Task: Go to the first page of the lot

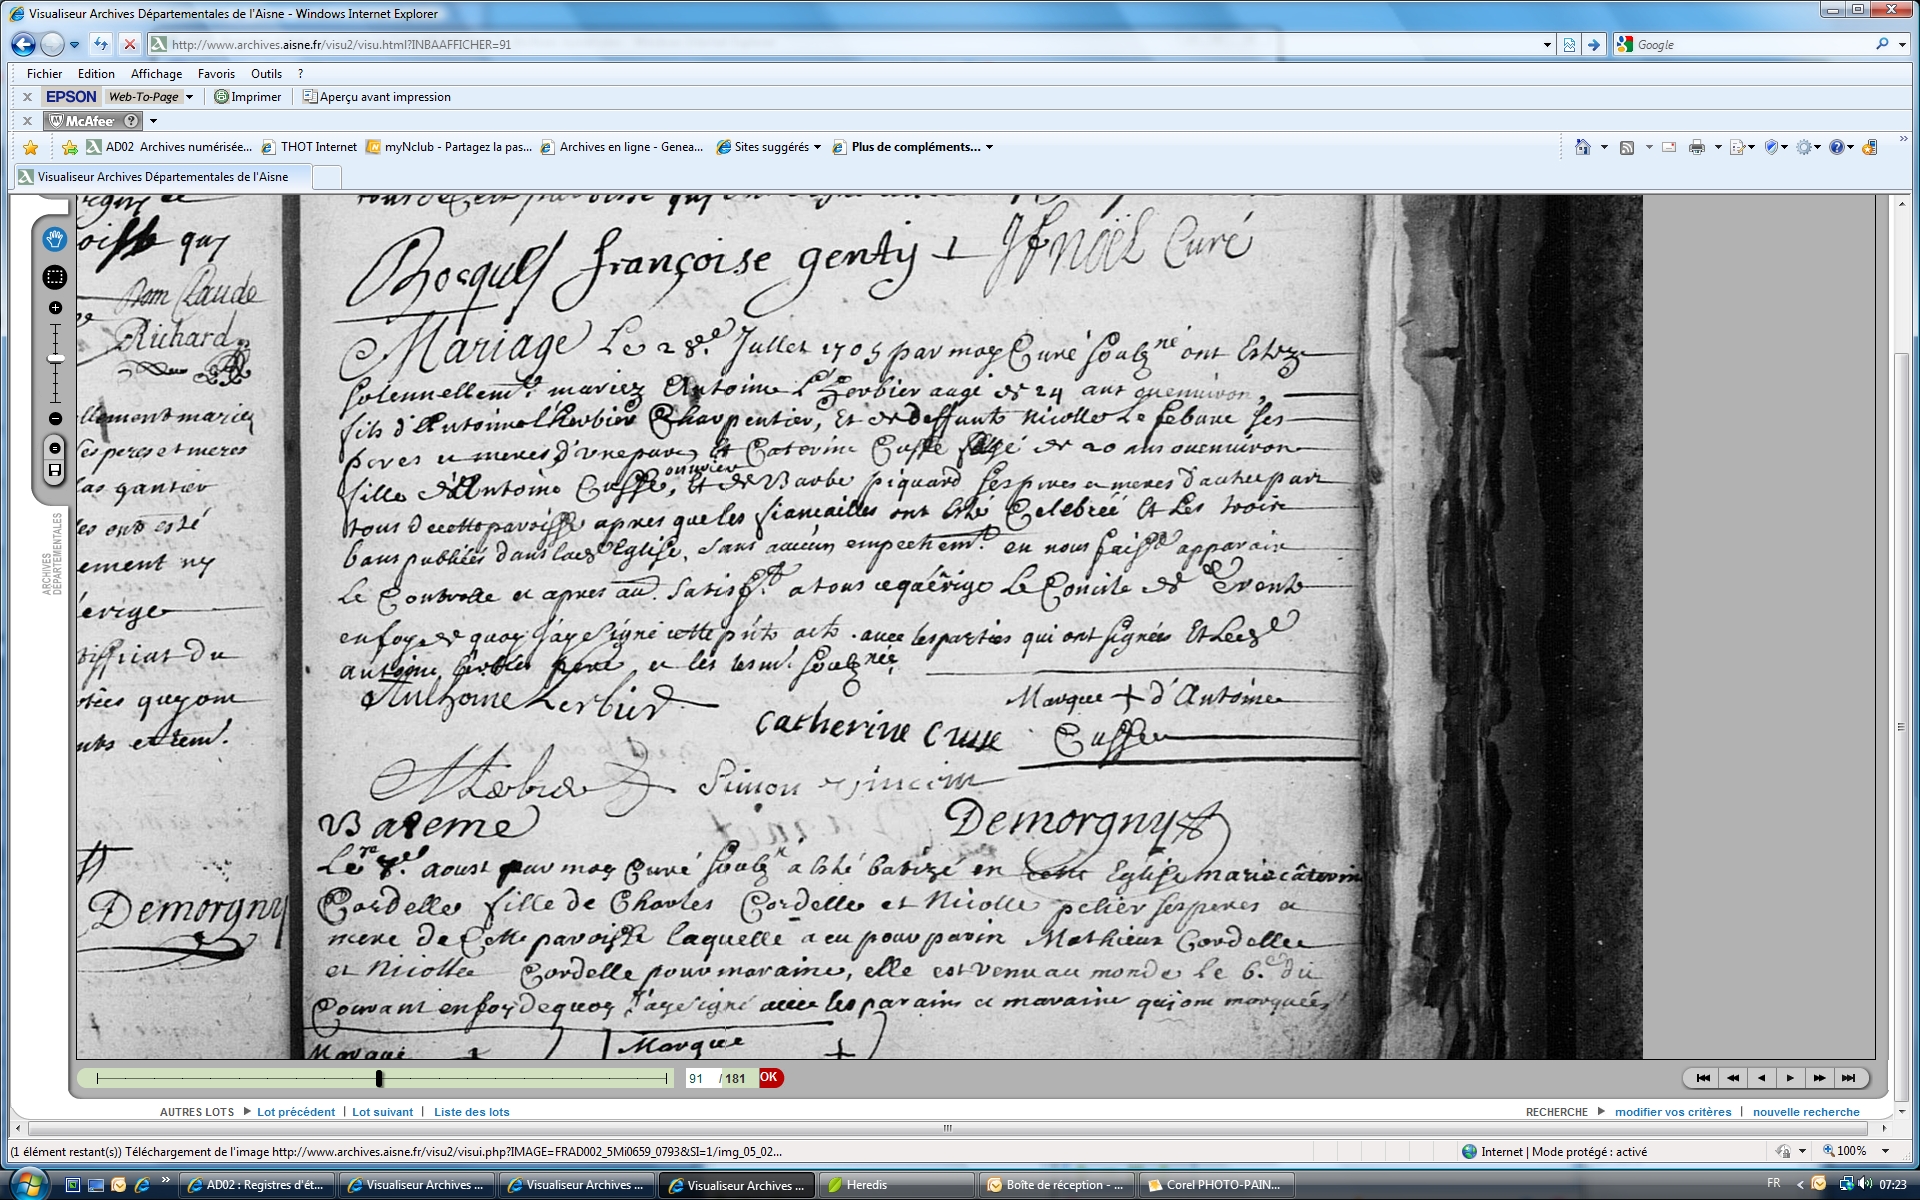Action: 1703,1078
